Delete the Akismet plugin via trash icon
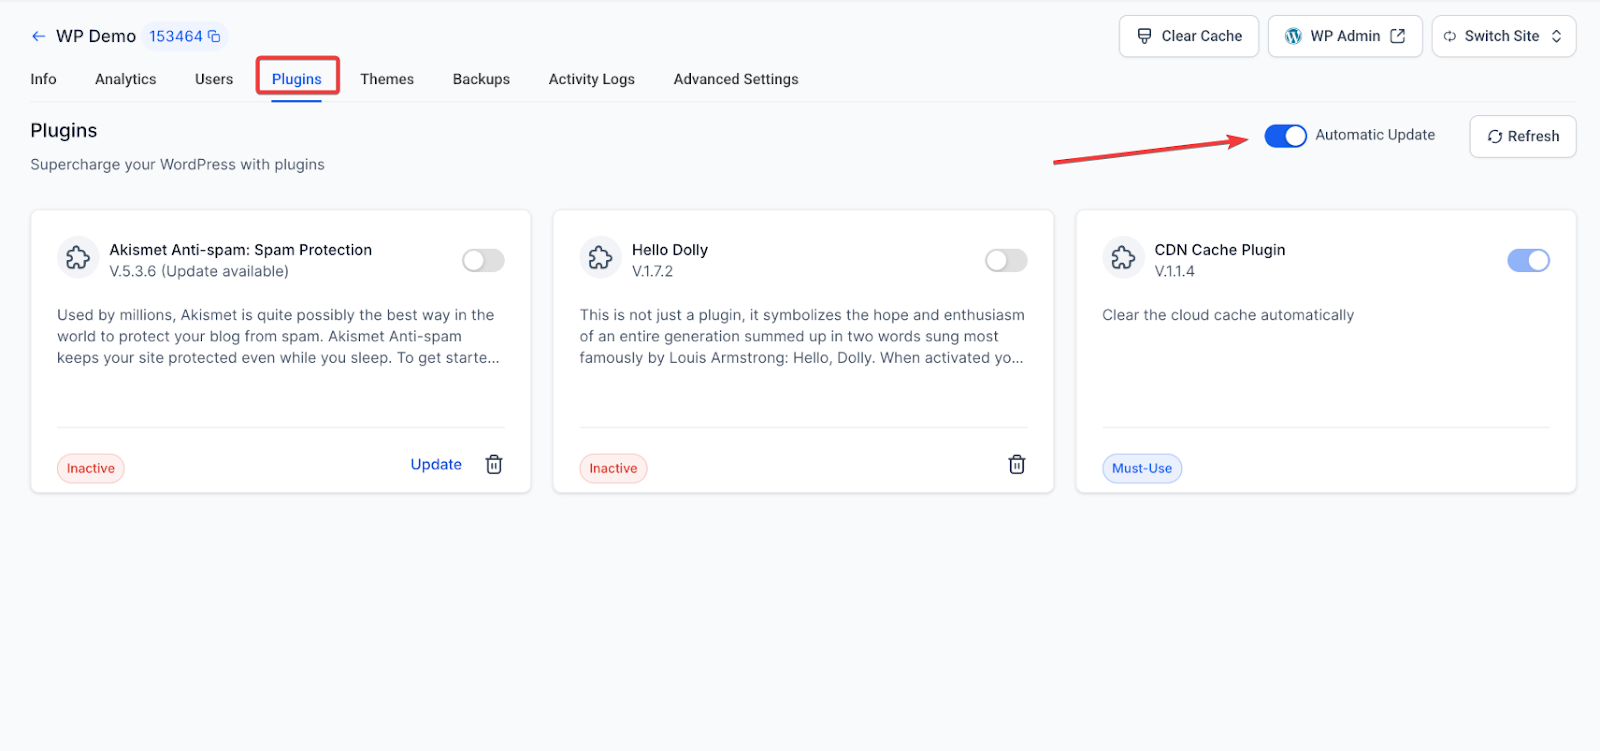The height and width of the screenshot is (751, 1600). [494, 464]
